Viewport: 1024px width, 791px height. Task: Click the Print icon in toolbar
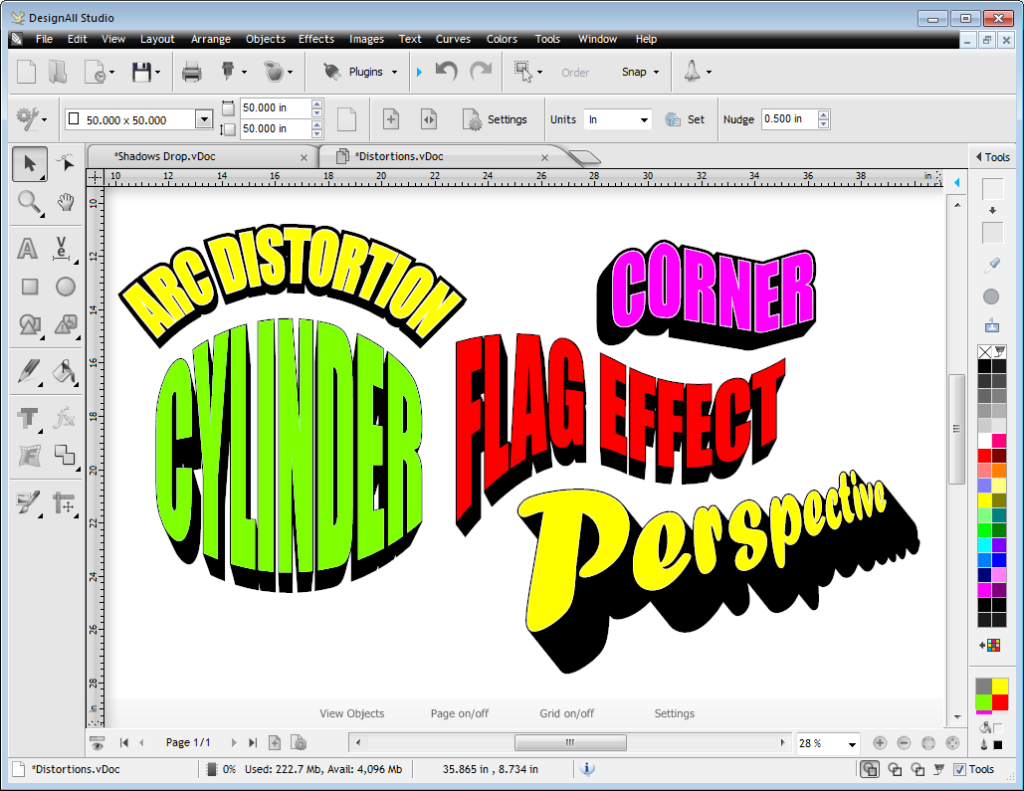point(192,72)
